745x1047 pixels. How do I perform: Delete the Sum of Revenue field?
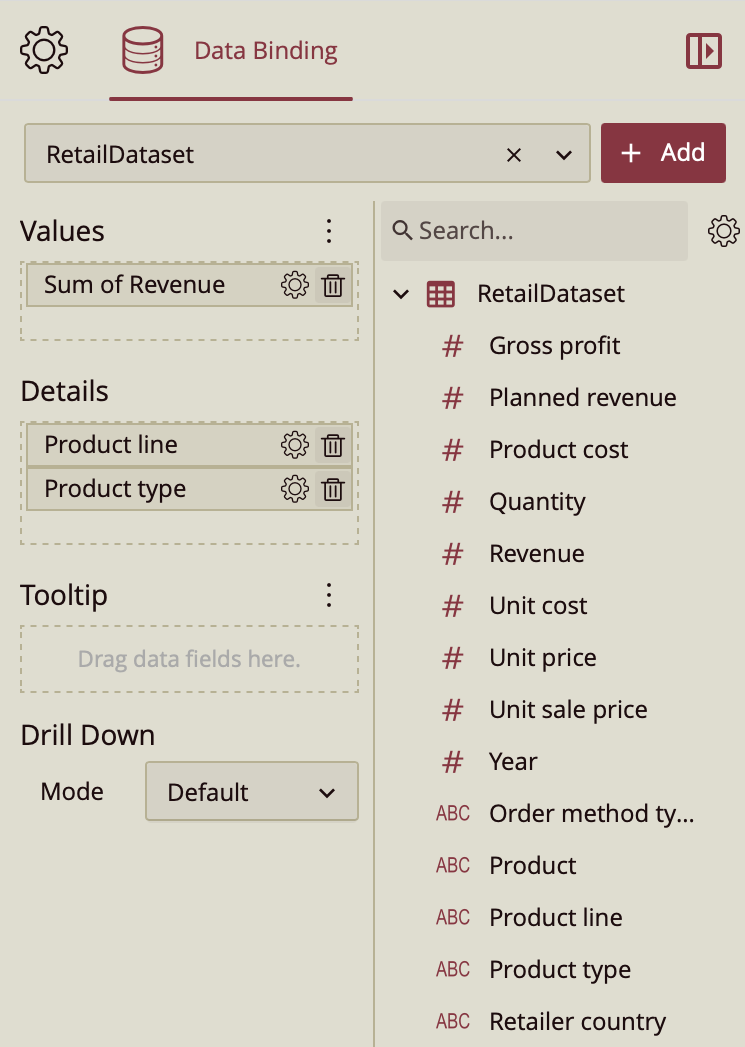click(x=333, y=286)
